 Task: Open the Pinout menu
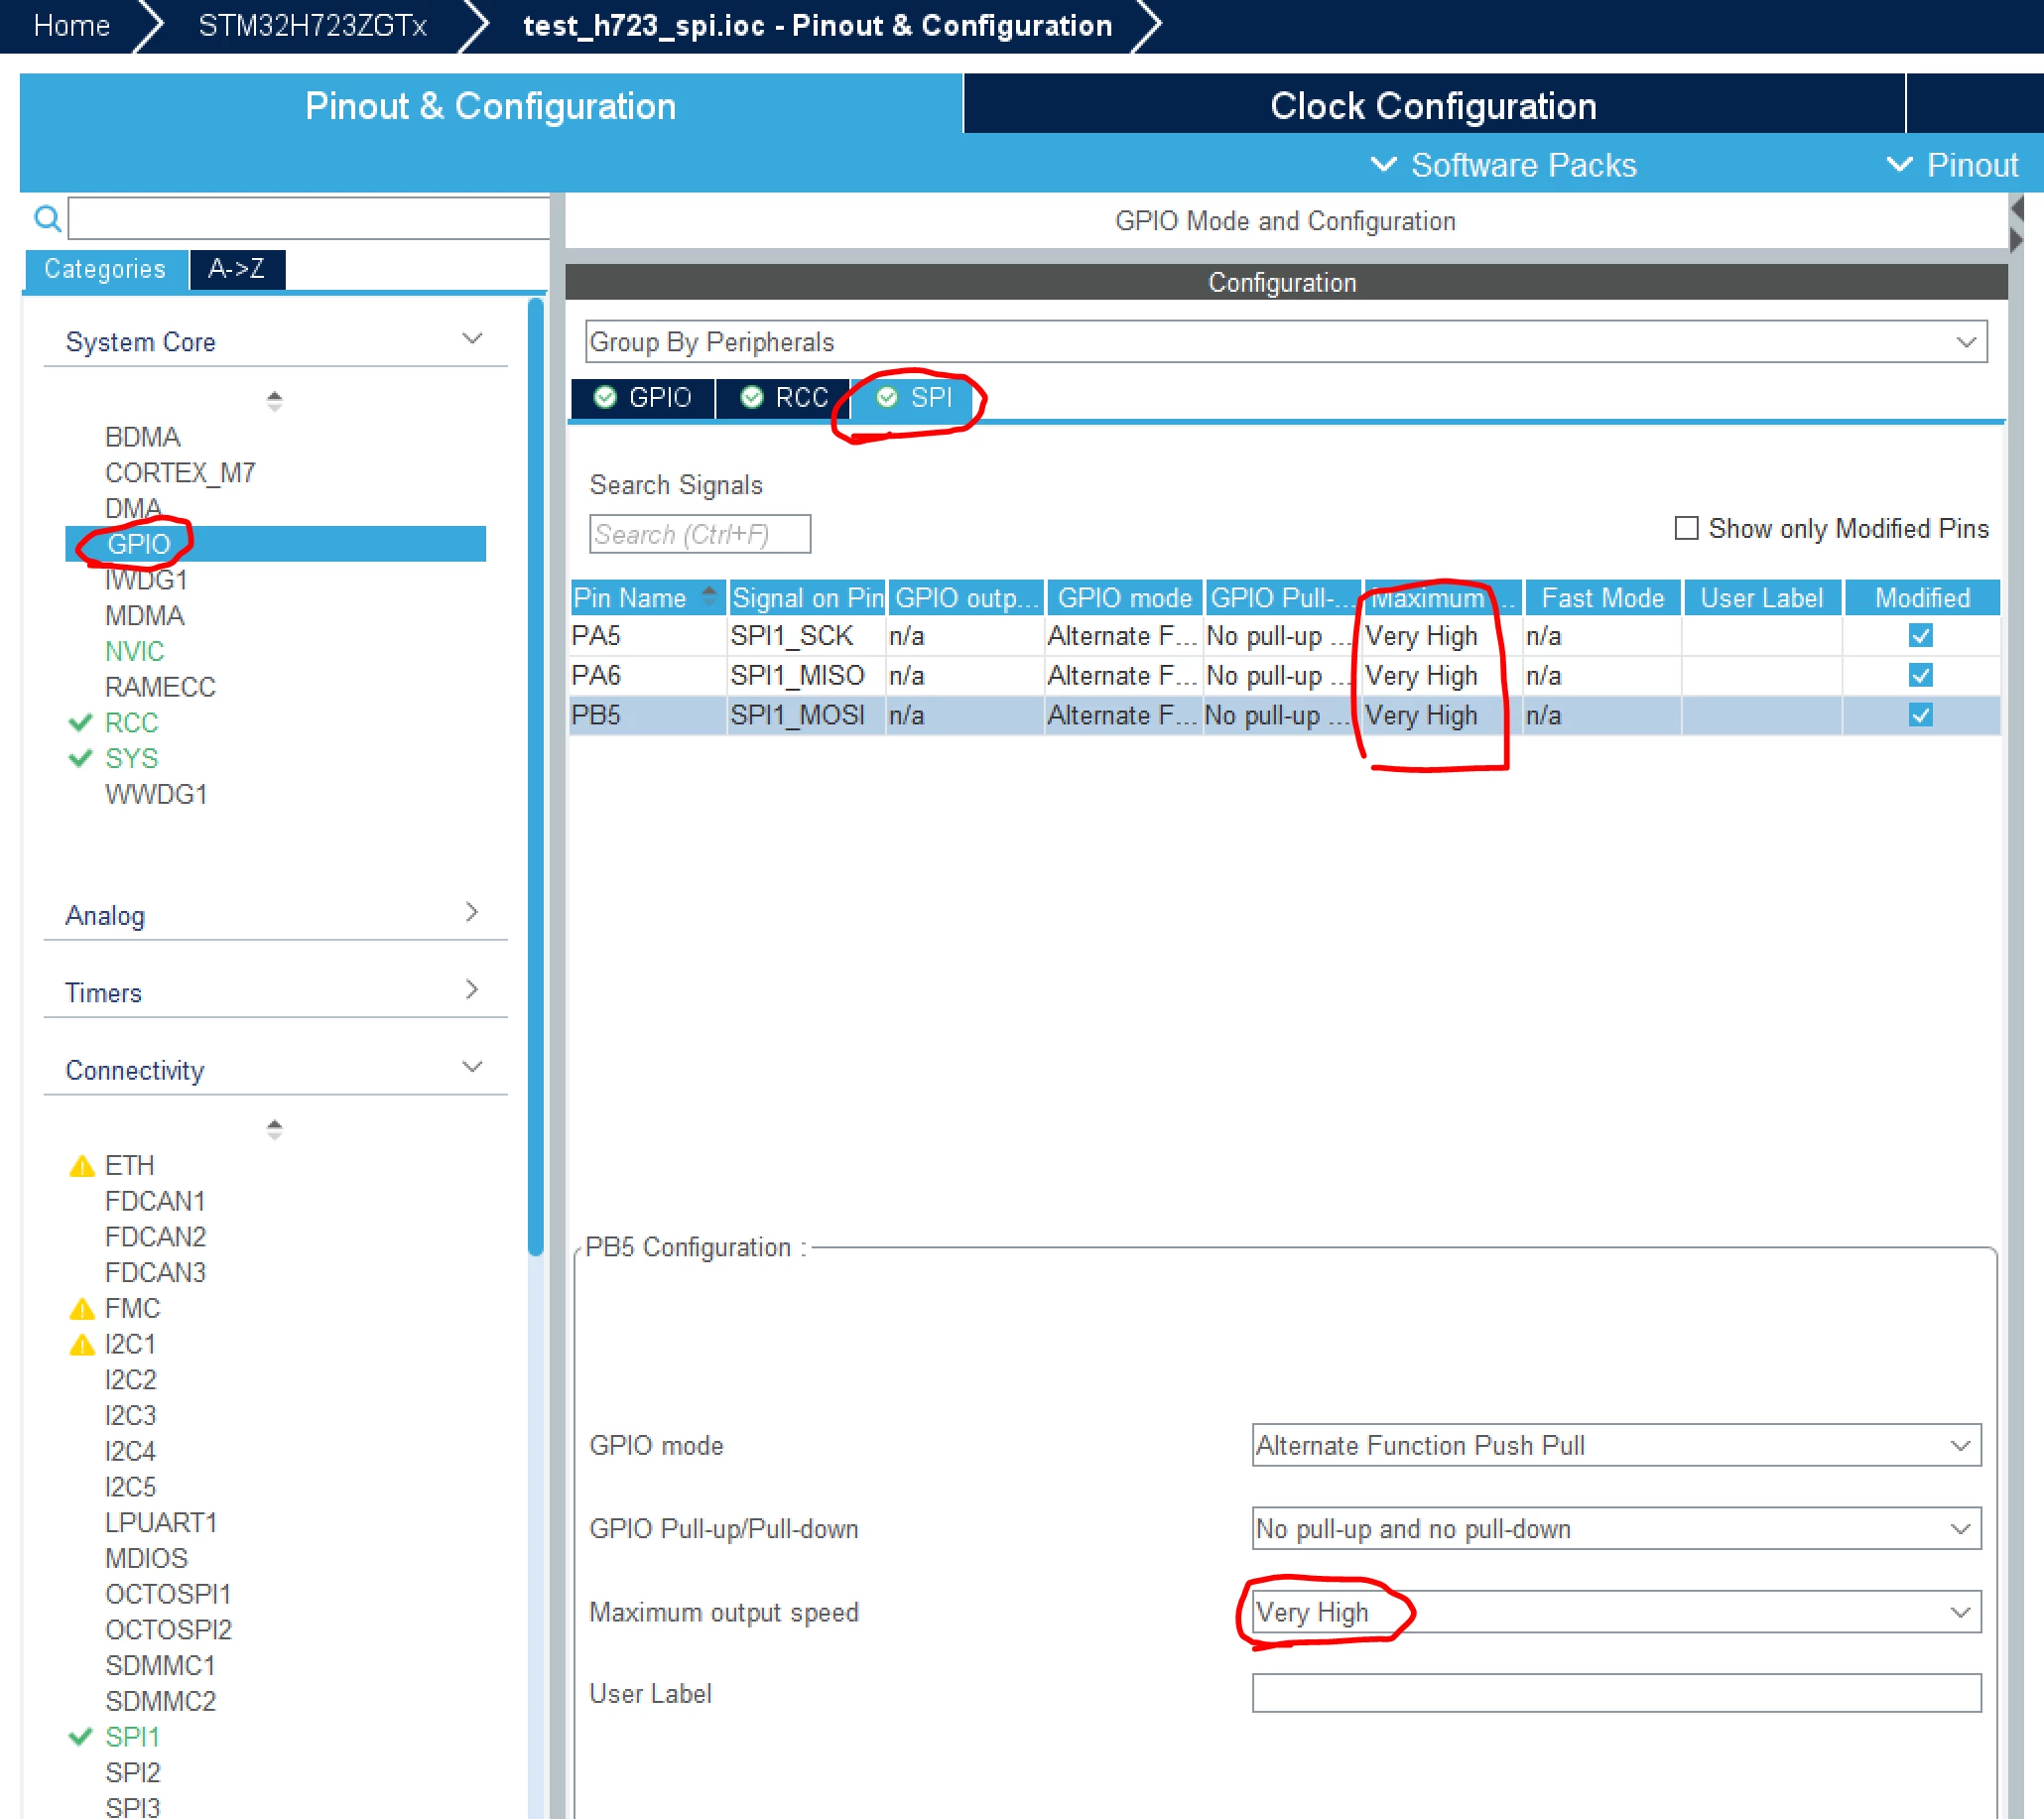[x=1953, y=165]
